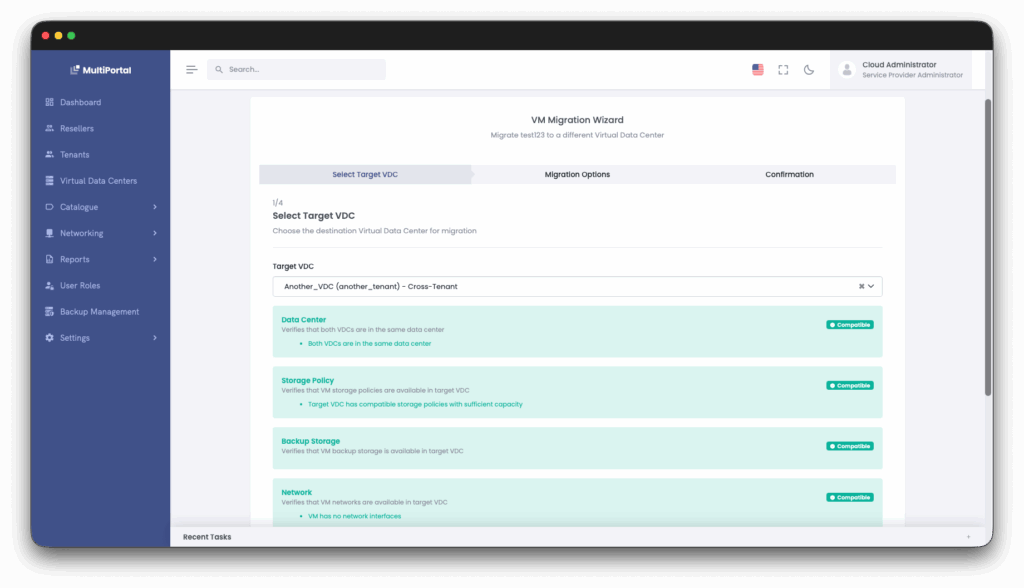
Task: Clear the Target VDC selection with the x
Action: click(860, 286)
